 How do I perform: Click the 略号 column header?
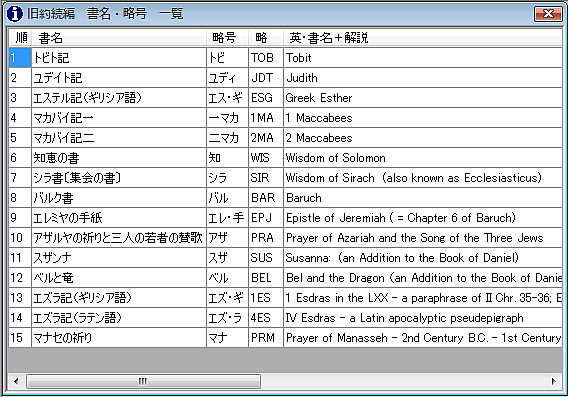pos(227,37)
